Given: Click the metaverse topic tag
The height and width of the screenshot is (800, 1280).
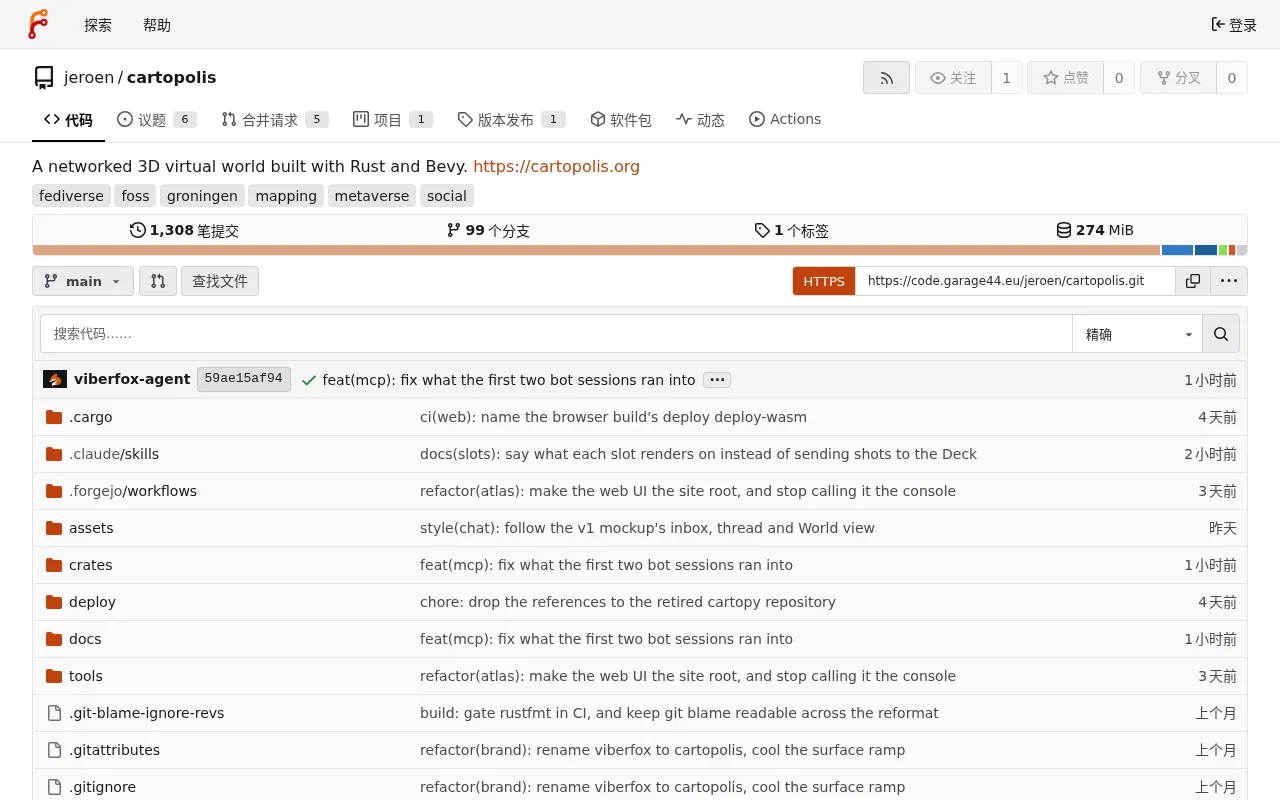Looking at the screenshot, I should point(372,196).
